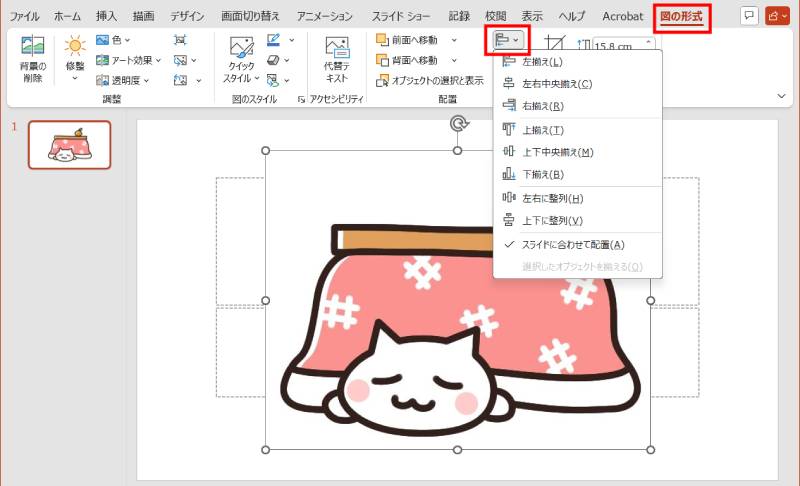This screenshot has height=486, width=800.
Task: Open the 画面切り替え tab
Action: (x=250, y=16)
